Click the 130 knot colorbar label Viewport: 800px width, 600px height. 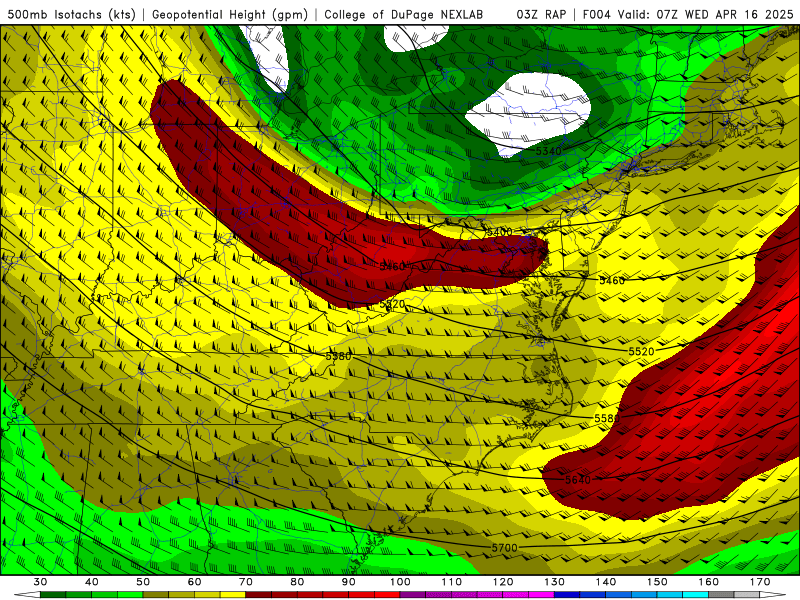pyautogui.click(x=554, y=582)
